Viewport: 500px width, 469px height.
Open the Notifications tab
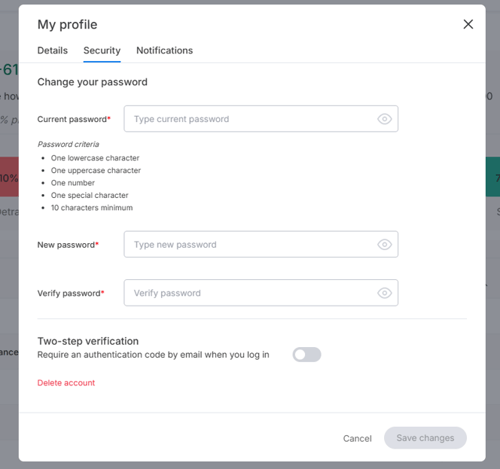[x=164, y=50]
